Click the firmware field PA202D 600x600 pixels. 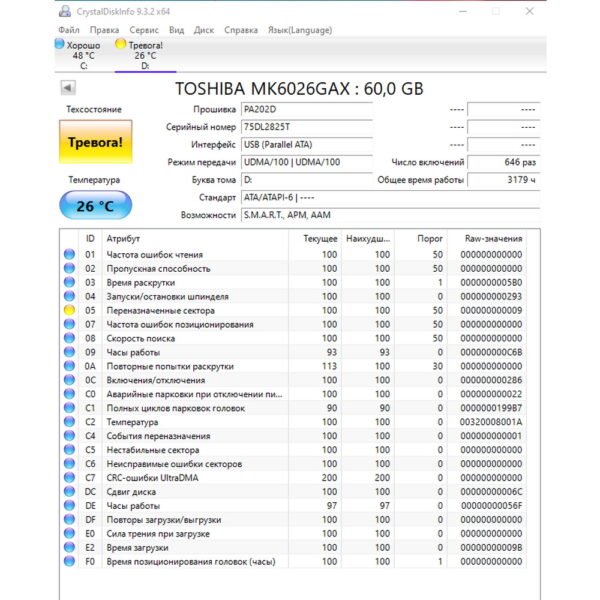coord(307,109)
